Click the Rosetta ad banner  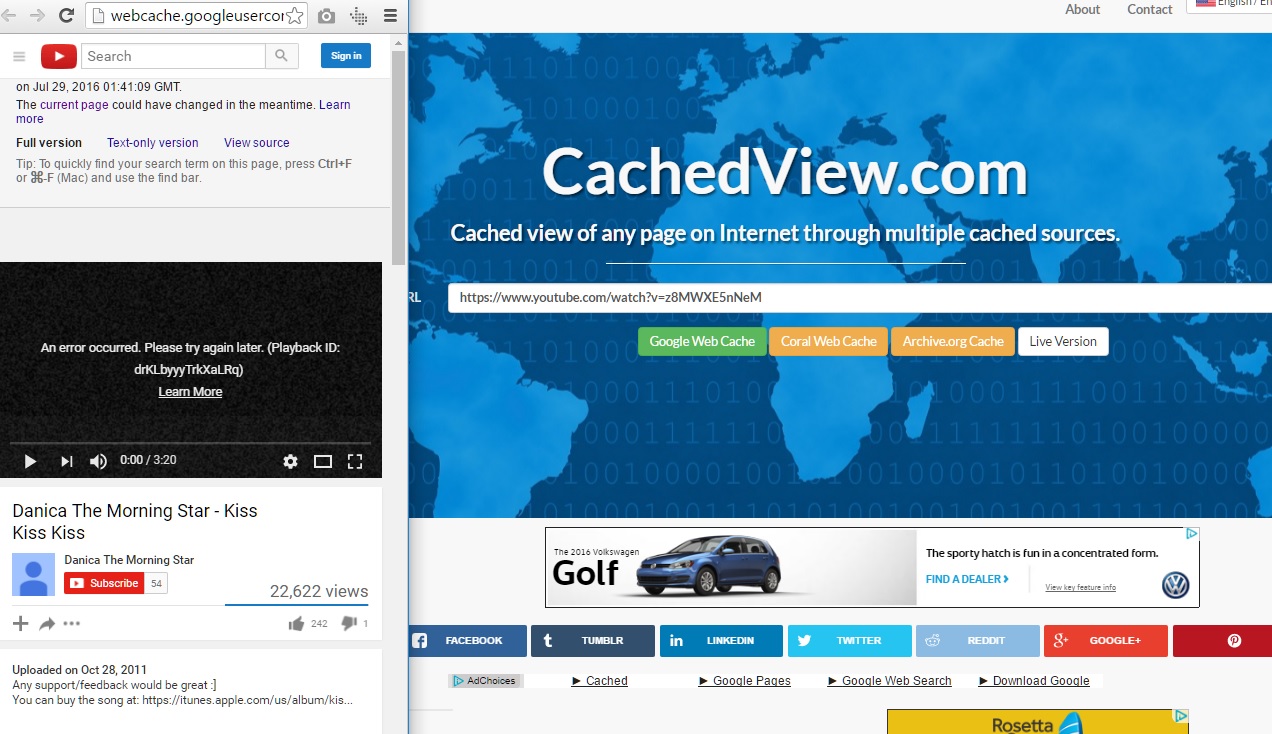click(x=1037, y=722)
